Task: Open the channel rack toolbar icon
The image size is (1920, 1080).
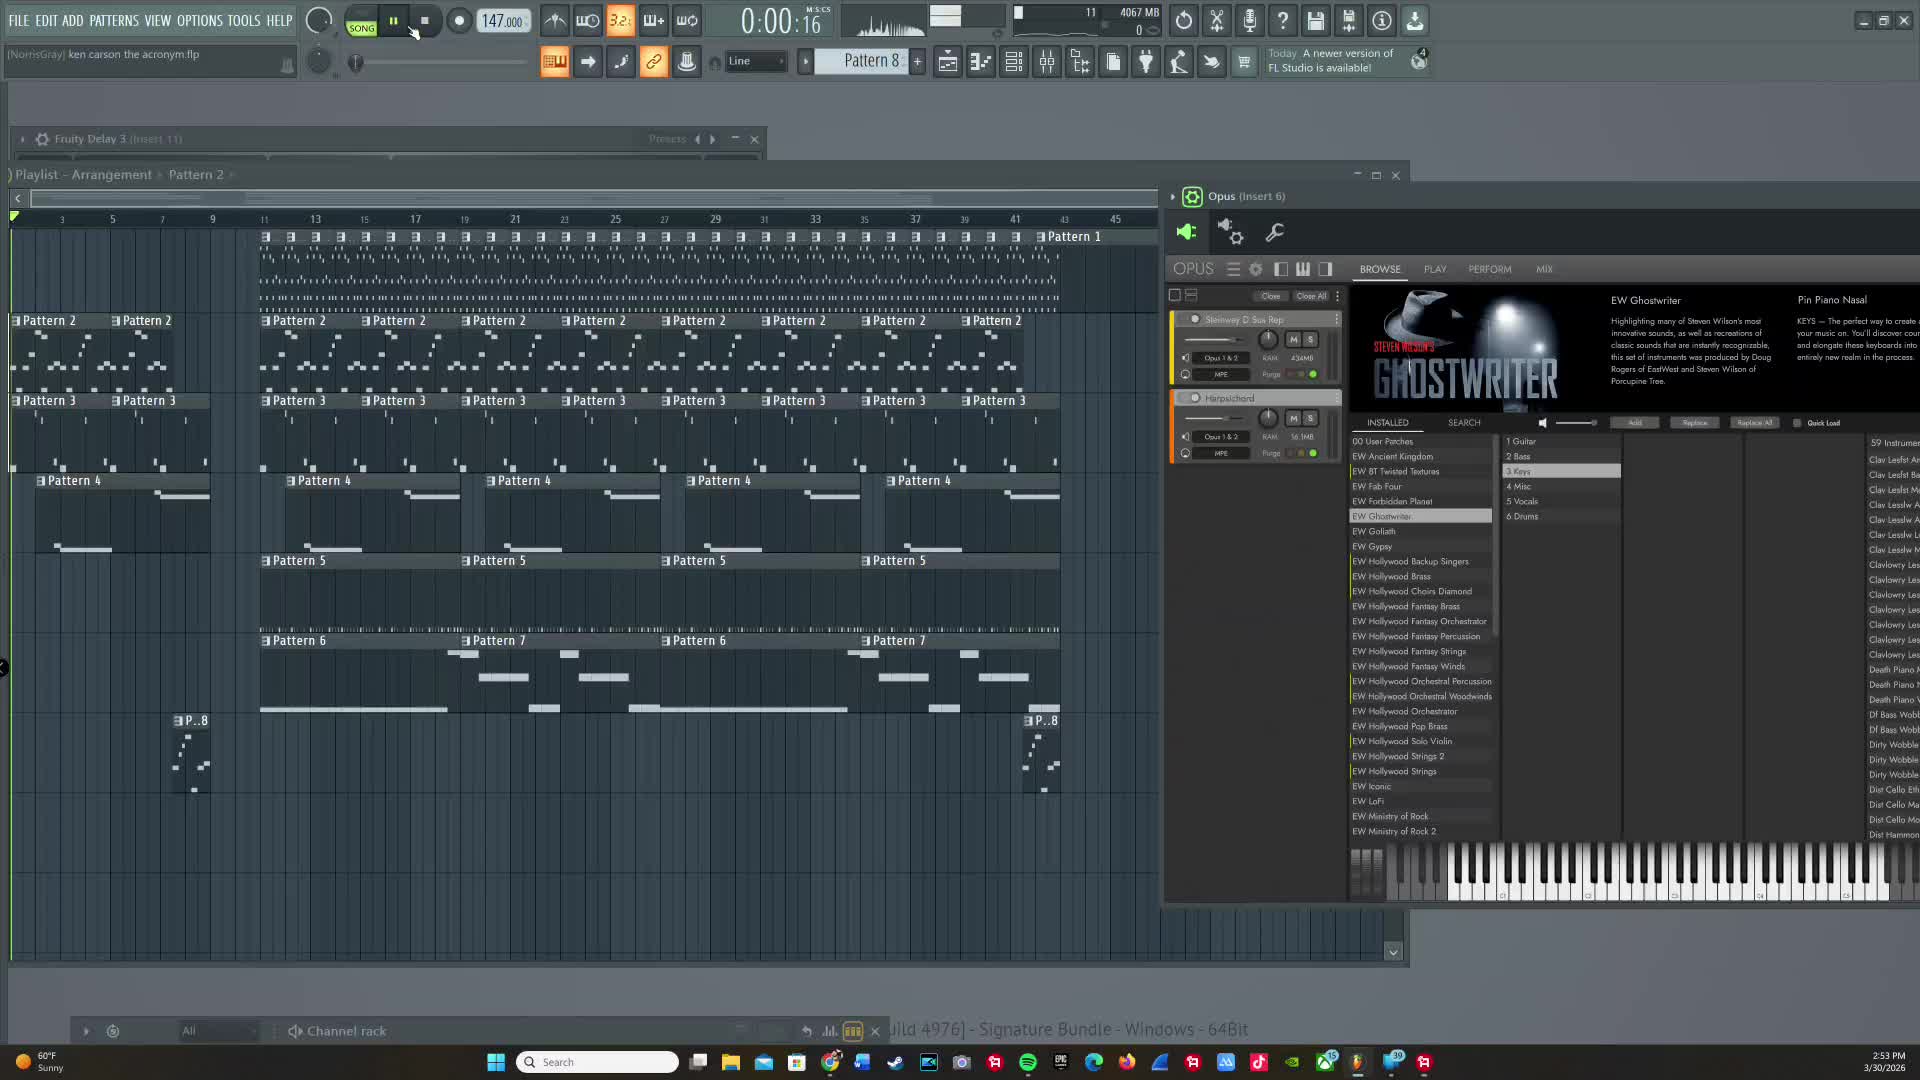Action: click(x=1014, y=62)
